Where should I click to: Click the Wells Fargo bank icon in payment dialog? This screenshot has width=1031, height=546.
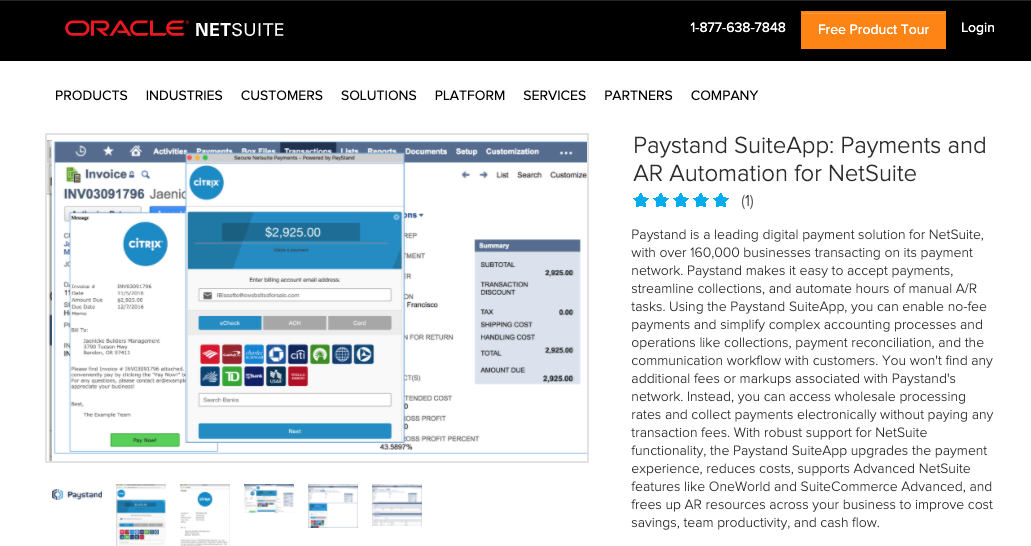(298, 376)
